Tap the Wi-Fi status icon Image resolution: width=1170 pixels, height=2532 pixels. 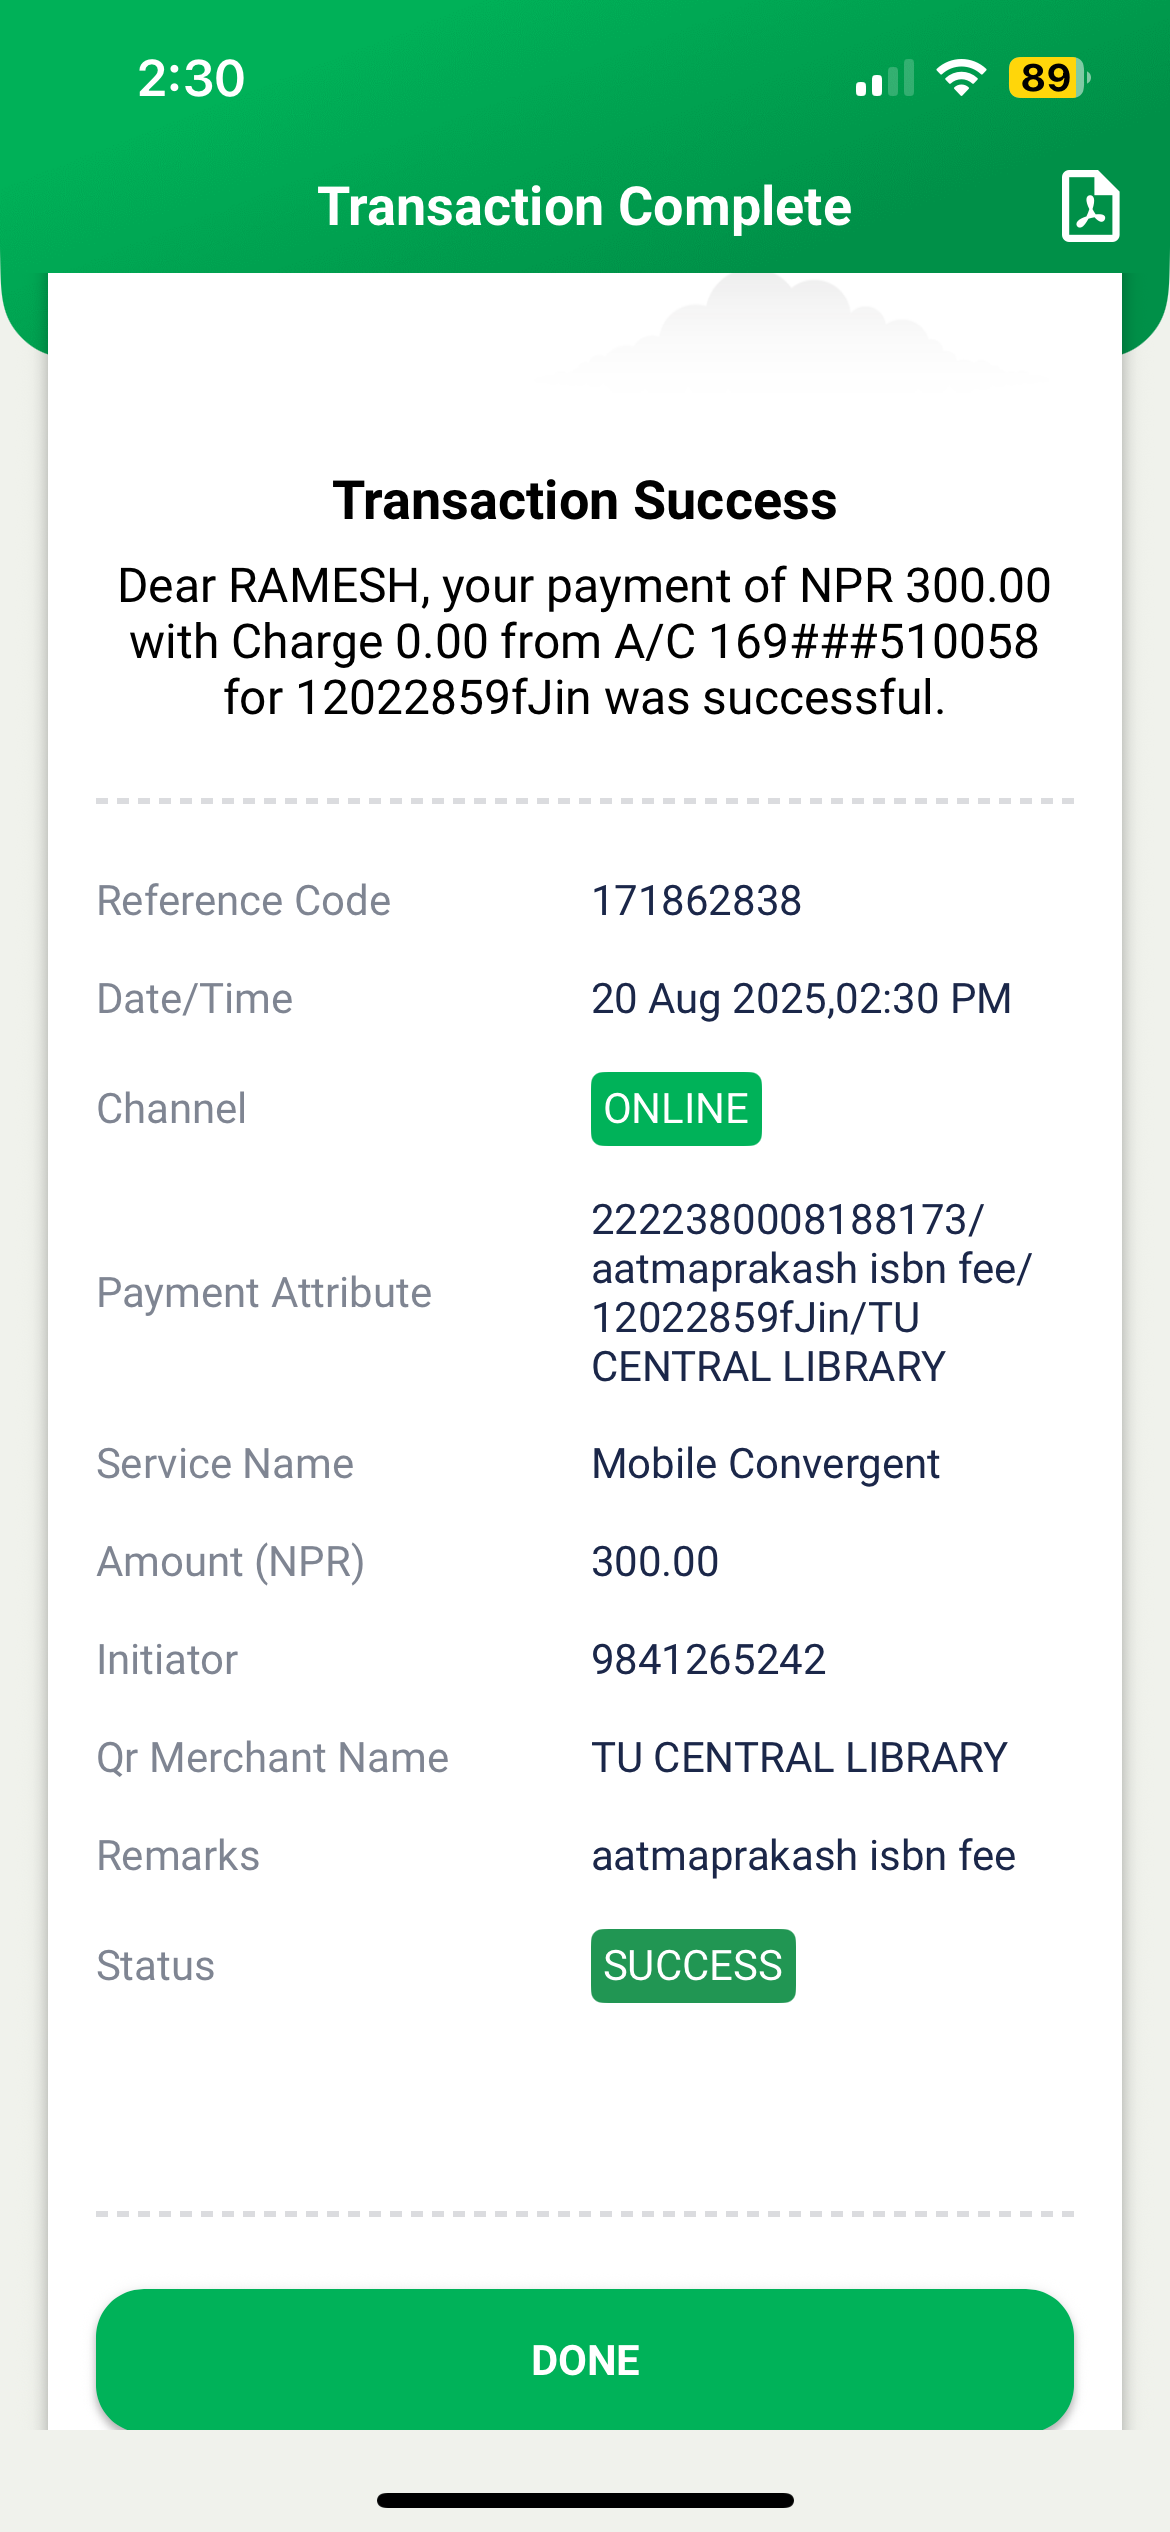click(x=961, y=78)
